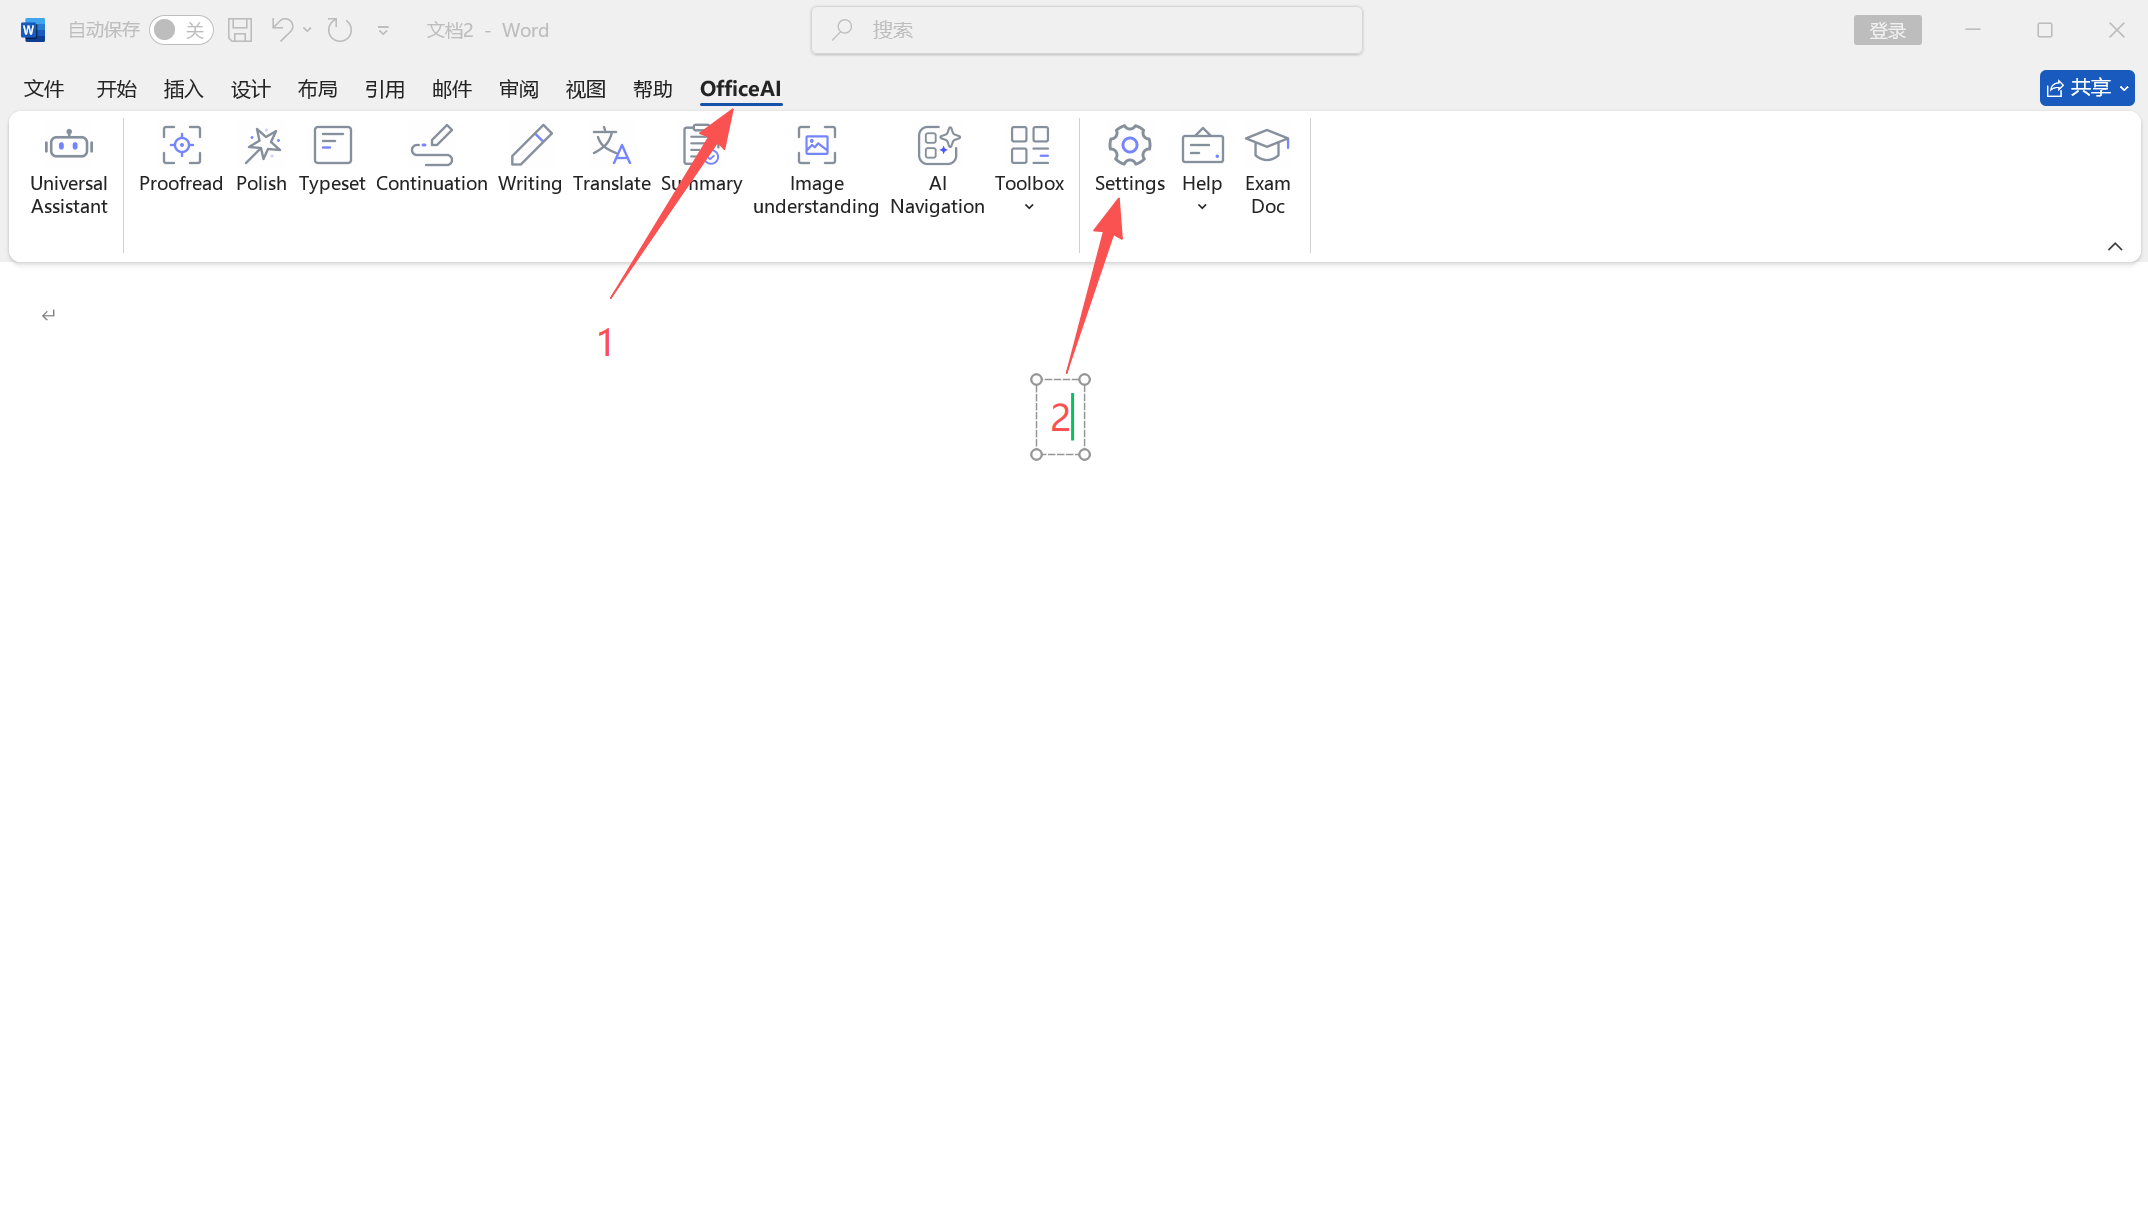Toggle the AutoSave switch

[181, 30]
